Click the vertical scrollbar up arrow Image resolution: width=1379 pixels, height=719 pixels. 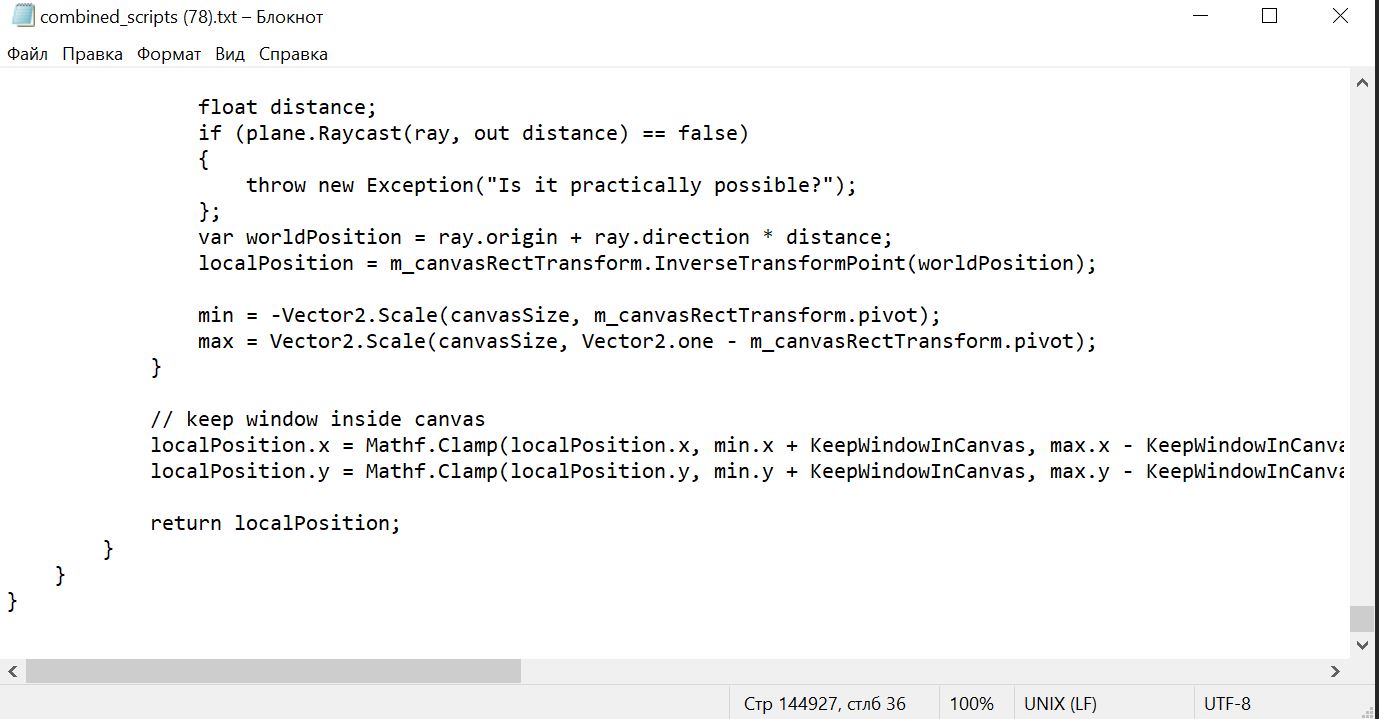click(1361, 84)
